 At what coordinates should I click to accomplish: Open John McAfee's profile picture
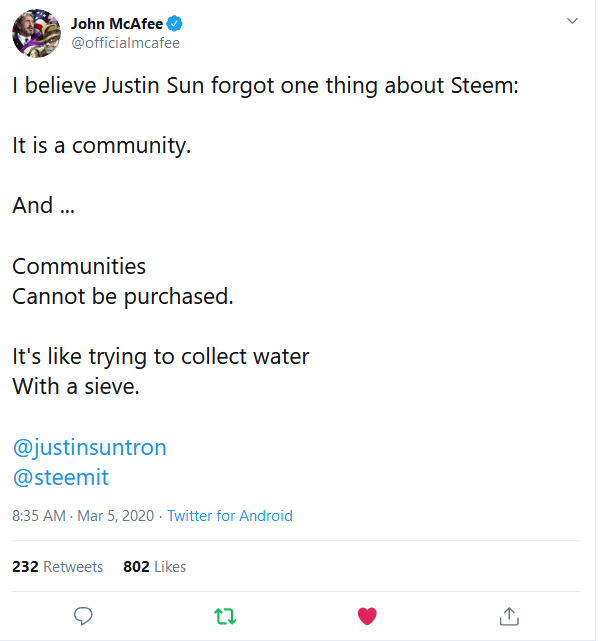37,33
